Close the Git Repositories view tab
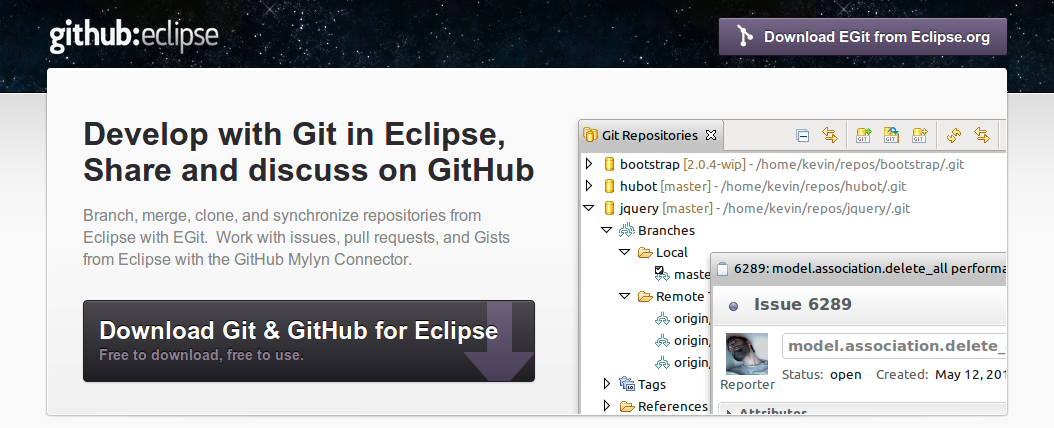Image resolution: width=1054 pixels, height=428 pixels. tap(711, 135)
